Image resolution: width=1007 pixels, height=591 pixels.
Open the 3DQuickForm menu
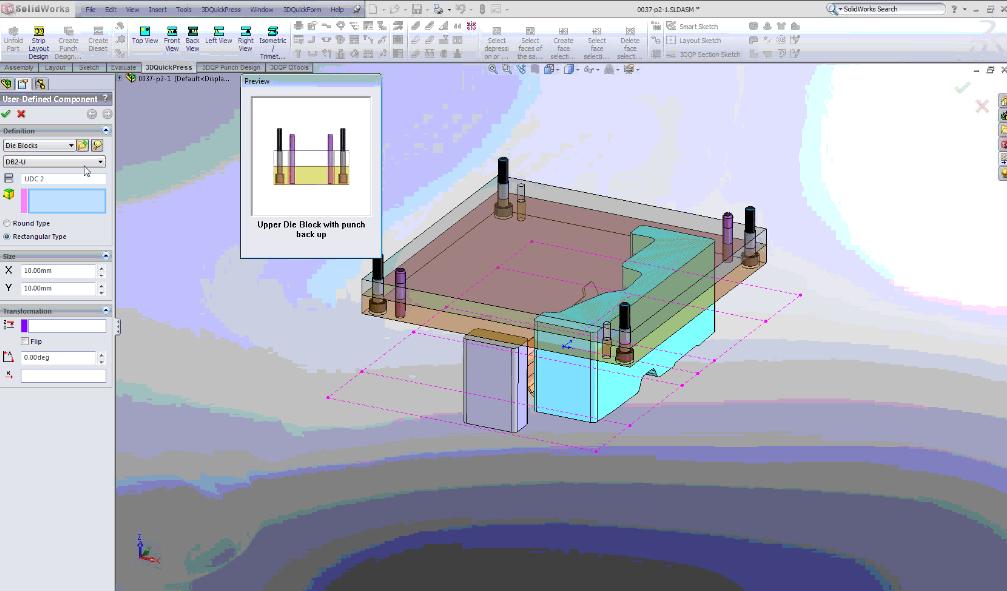302,10
